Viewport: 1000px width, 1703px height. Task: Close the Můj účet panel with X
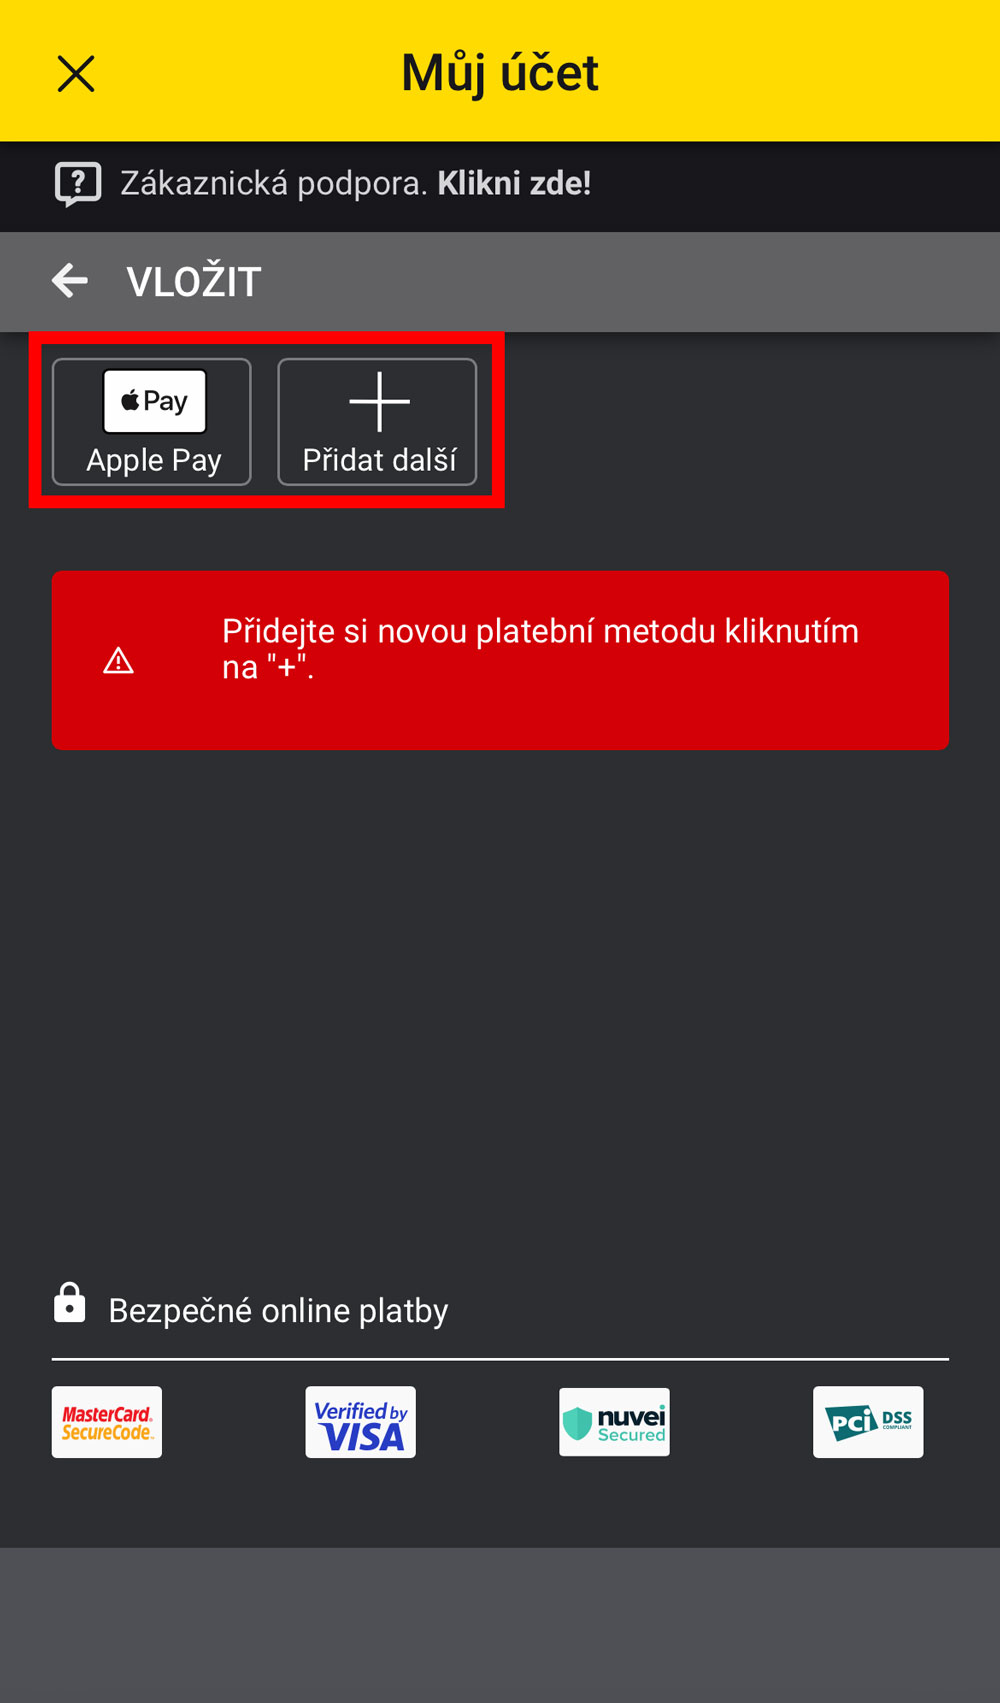point(76,74)
